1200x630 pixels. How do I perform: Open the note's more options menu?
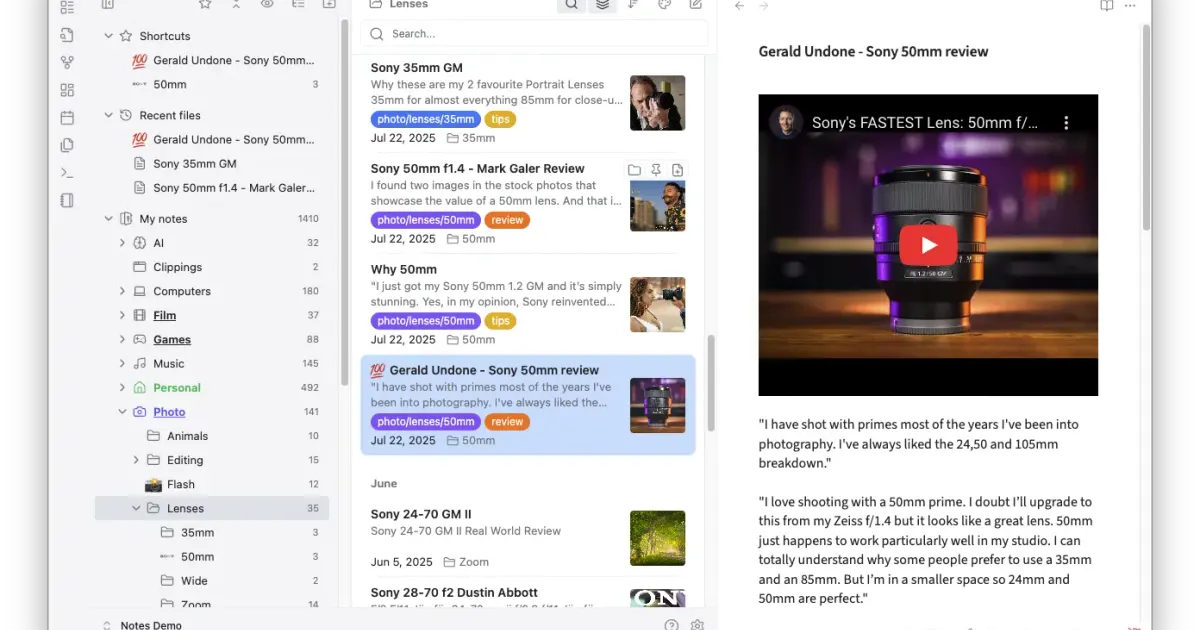[x=1131, y=6]
